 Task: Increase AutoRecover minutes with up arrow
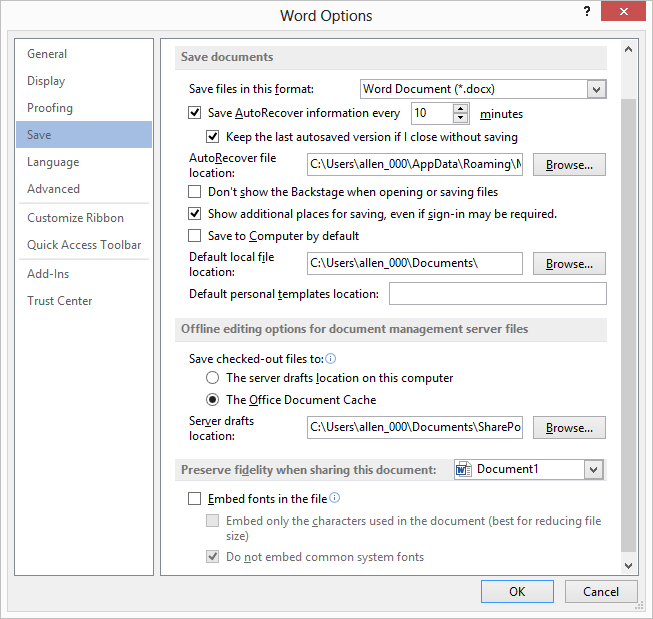tap(460, 109)
